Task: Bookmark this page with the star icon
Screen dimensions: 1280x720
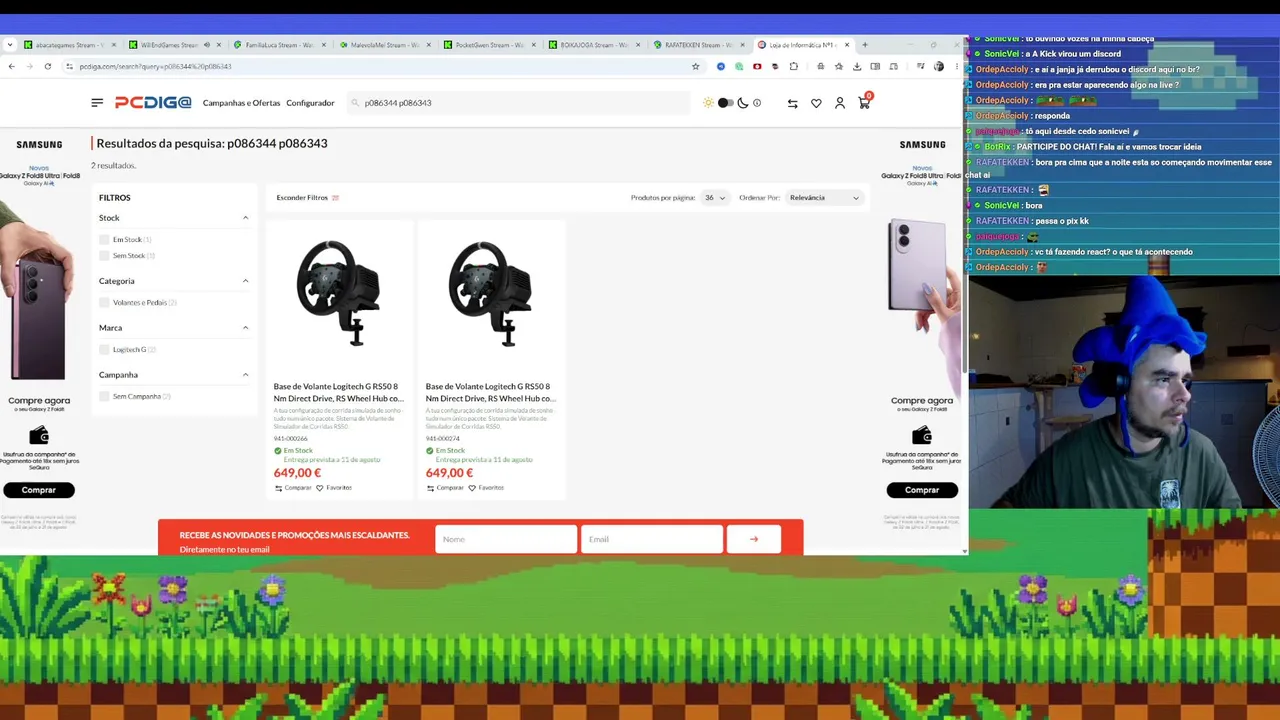Action: point(696,66)
